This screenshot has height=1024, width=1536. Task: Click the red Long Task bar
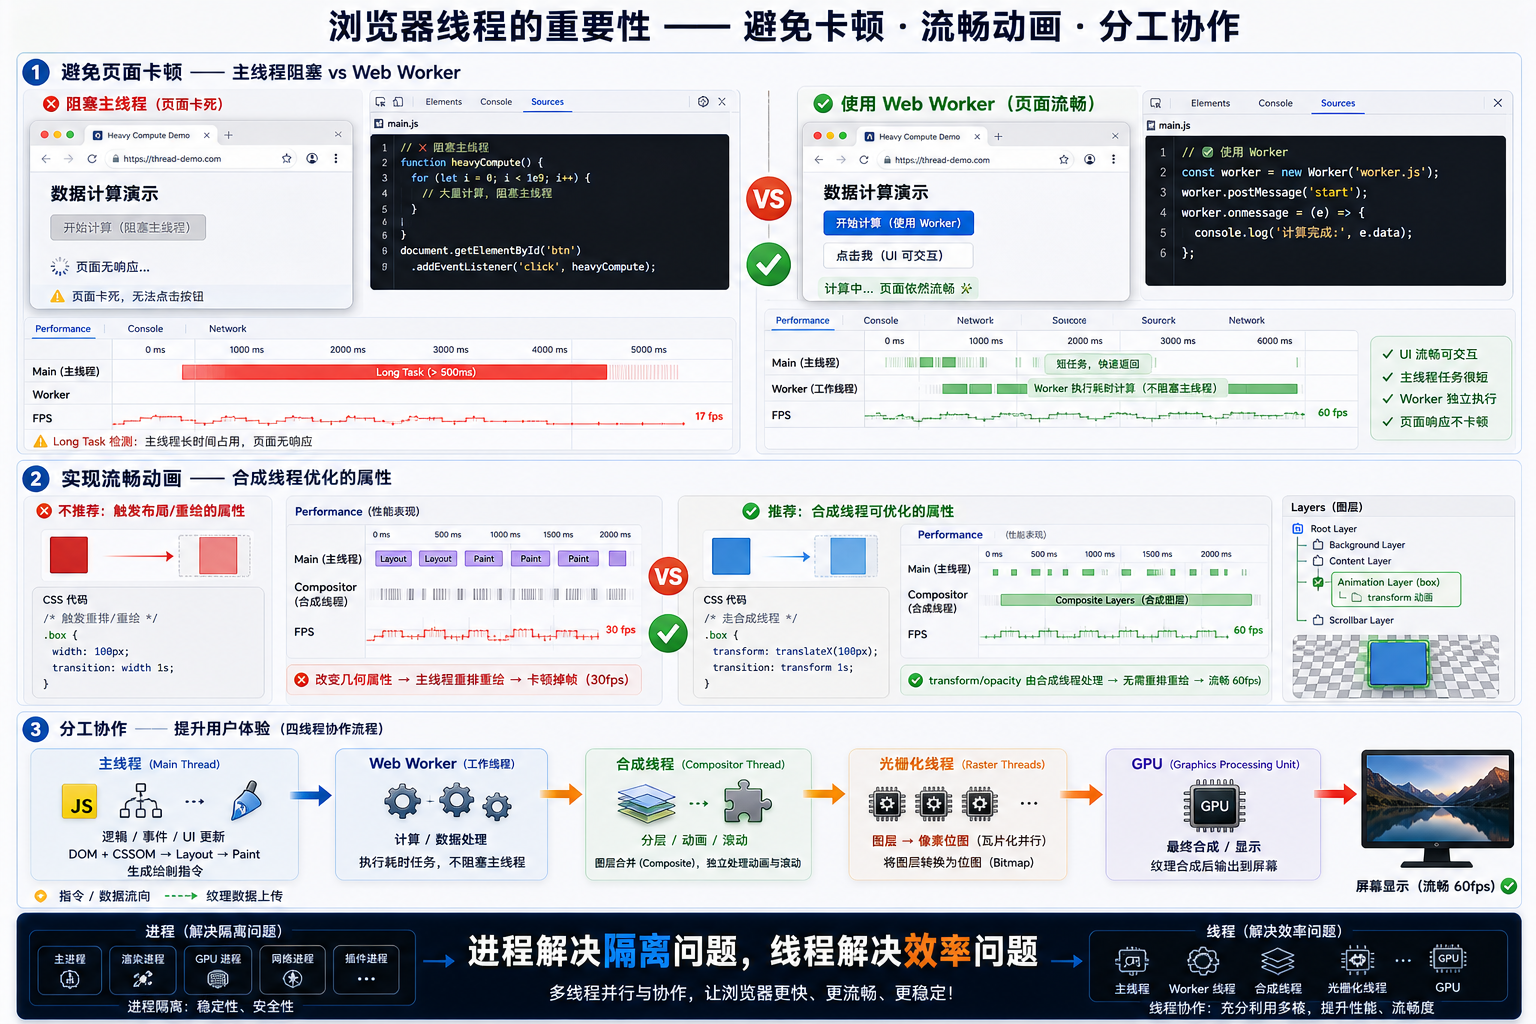point(394,372)
